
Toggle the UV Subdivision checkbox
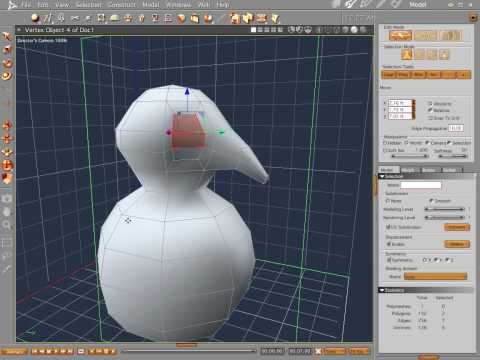388,227
